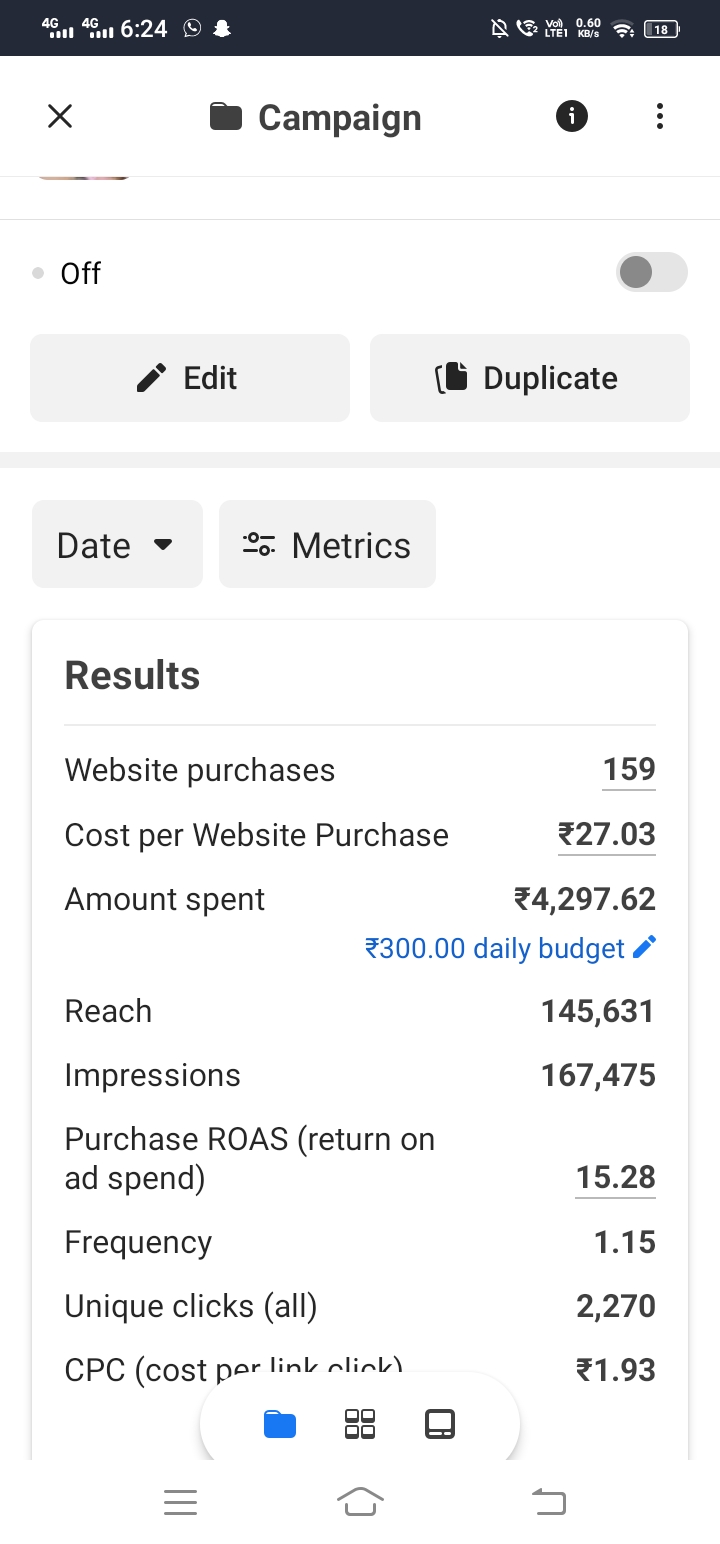Tap the ₹27.03 cost per purchase value
The height and width of the screenshot is (1544, 720).
[606, 834]
